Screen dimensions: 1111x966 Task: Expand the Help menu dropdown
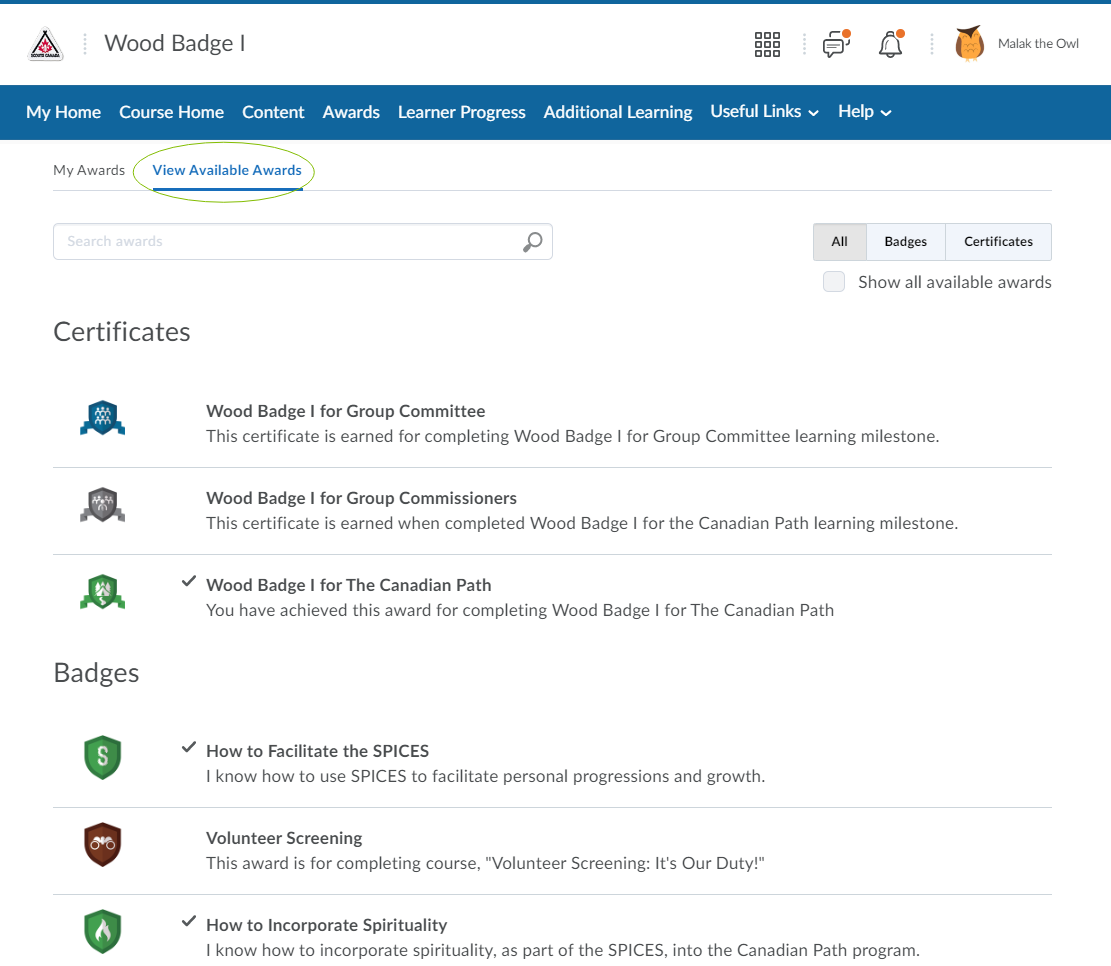(x=864, y=112)
